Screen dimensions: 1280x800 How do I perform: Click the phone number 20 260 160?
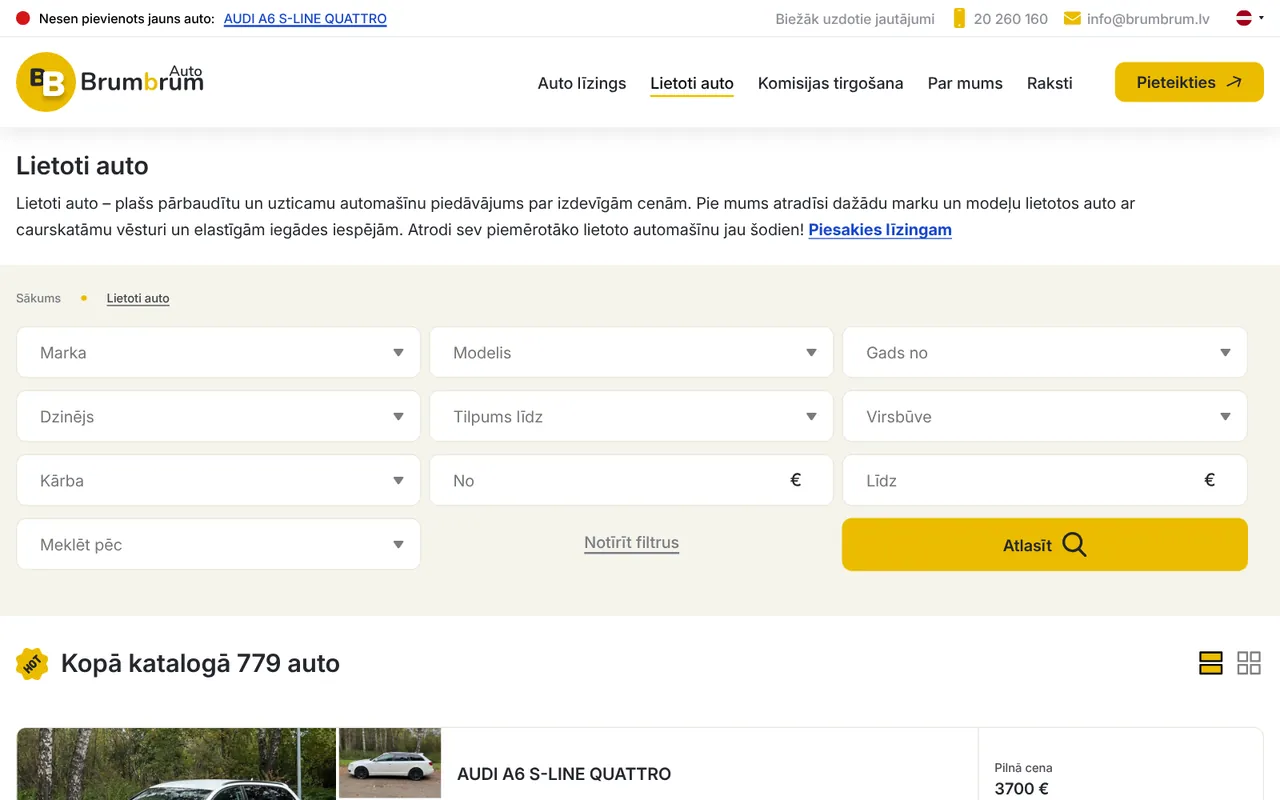click(x=1011, y=18)
